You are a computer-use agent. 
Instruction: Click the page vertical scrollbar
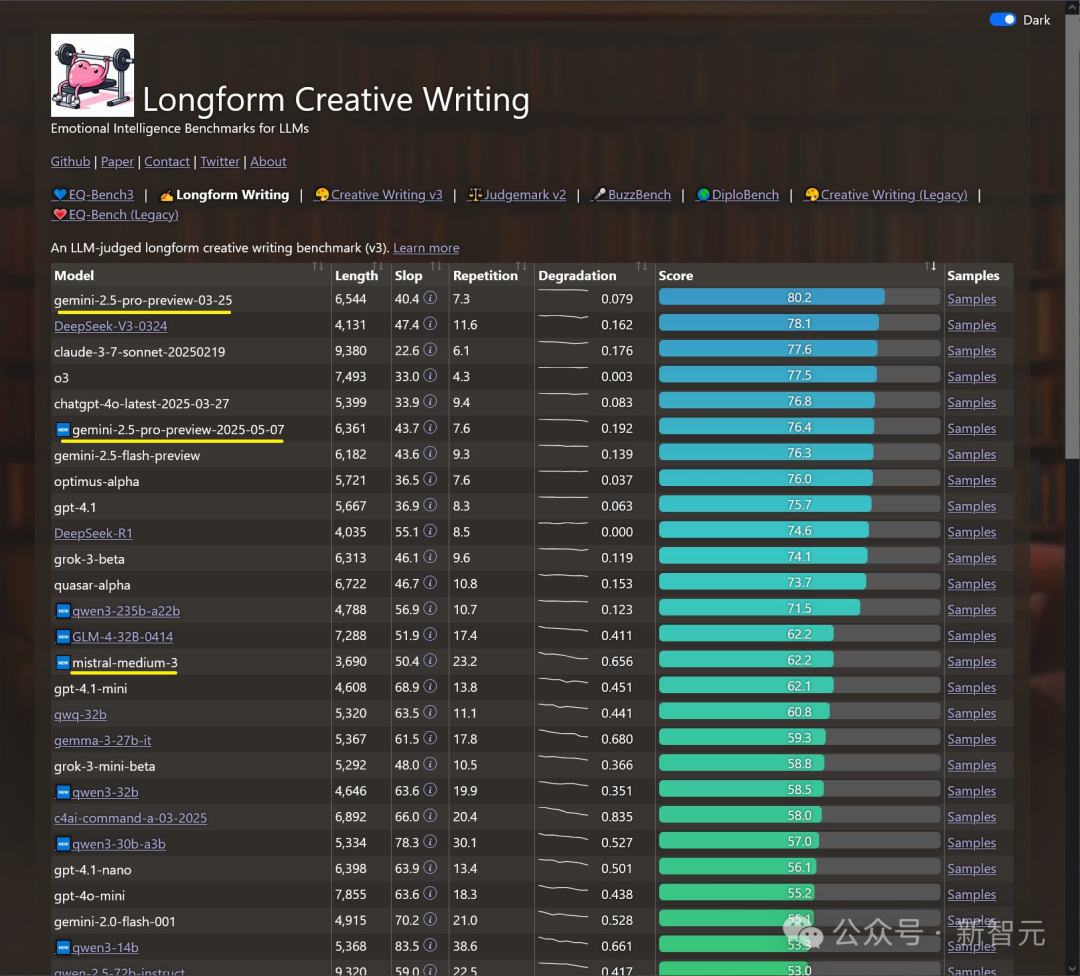(1072, 488)
